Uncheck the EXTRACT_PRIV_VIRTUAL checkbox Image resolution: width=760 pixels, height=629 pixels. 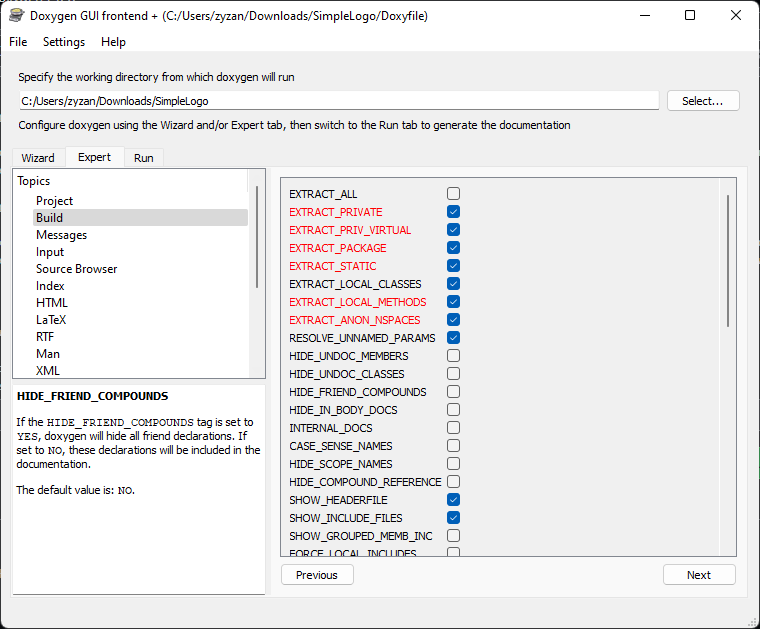click(x=454, y=230)
